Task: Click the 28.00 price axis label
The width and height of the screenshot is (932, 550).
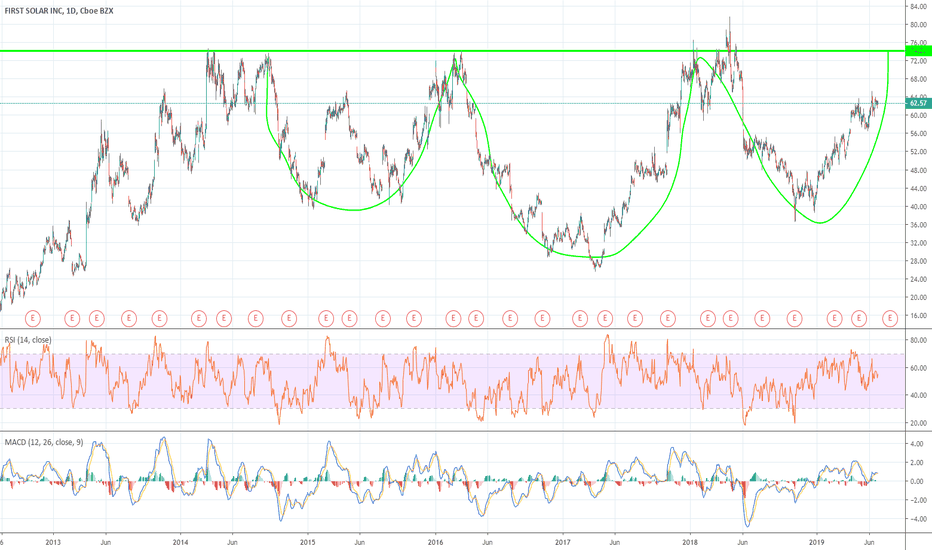Action: [x=918, y=261]
